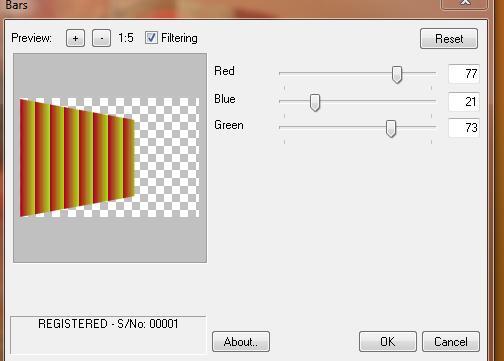Confirm settings with the OK button
This screenshot has height=361, width=504.
coord(388,342)
